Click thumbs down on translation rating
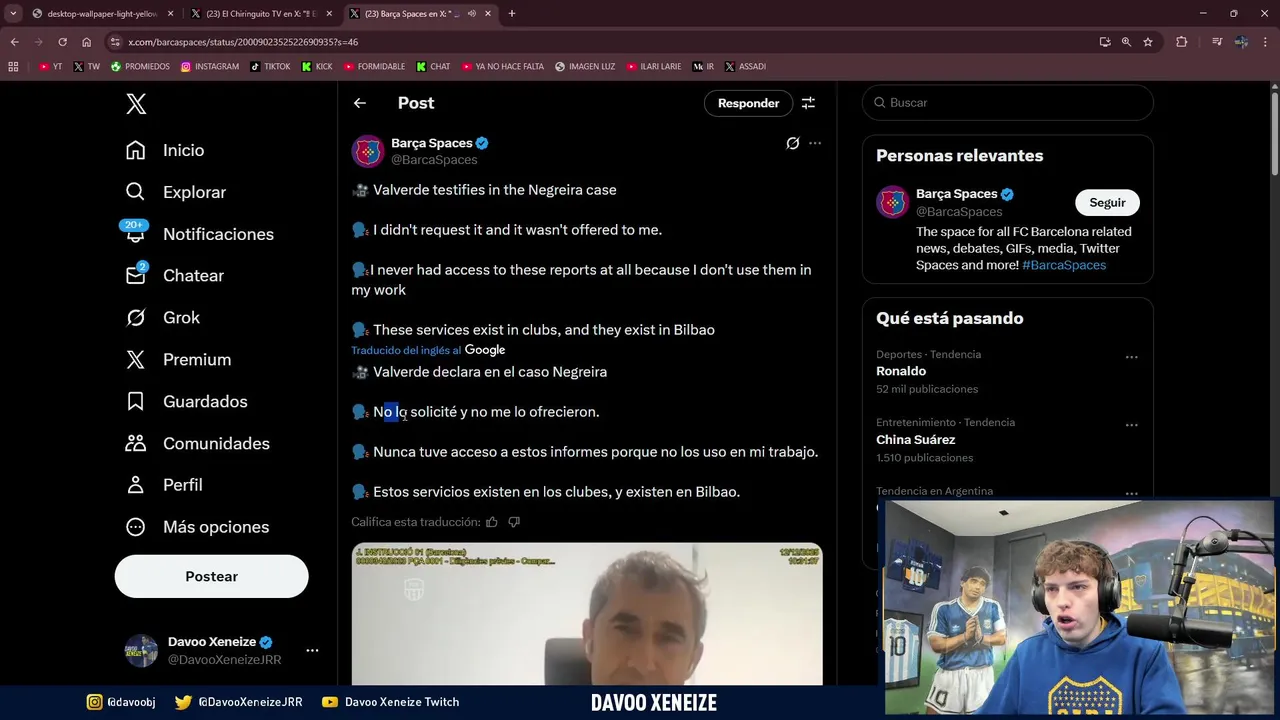Image resolution: width=1280 pixels, height=720 pixels. 514,522
